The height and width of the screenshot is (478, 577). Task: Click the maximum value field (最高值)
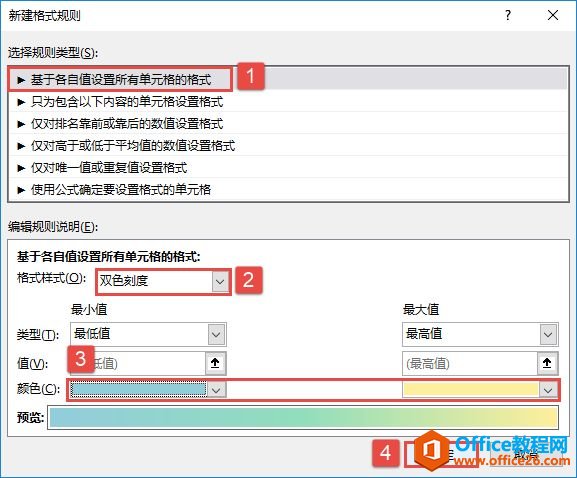(470, 364)
